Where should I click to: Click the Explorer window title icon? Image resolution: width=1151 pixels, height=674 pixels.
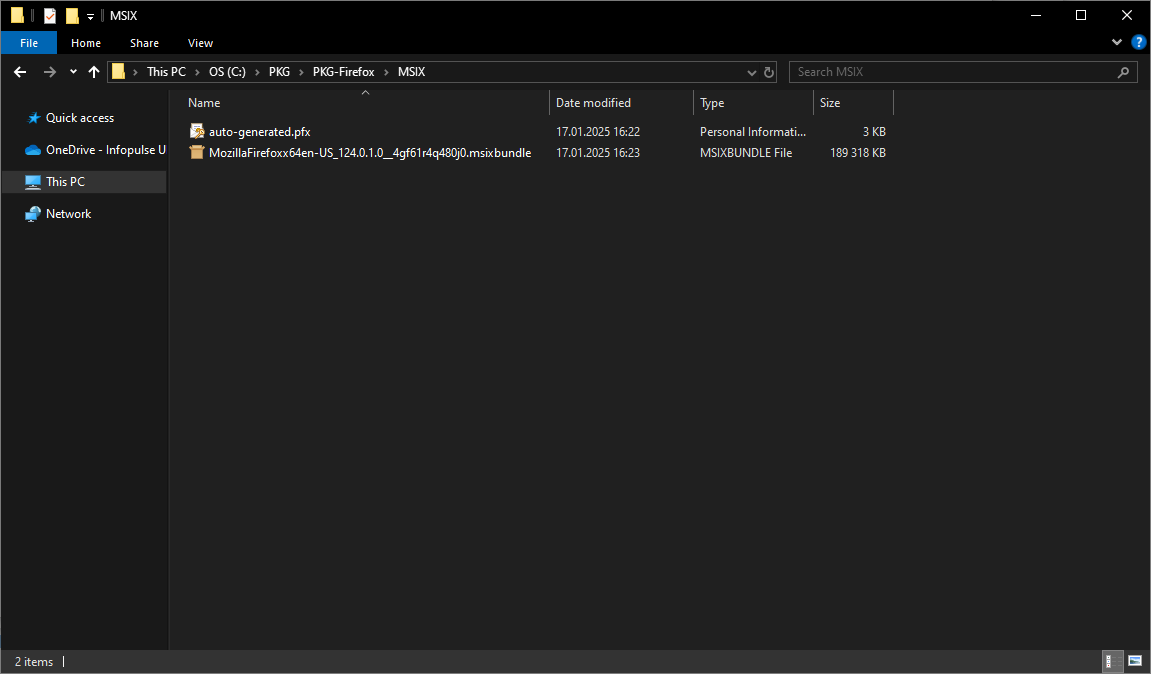[x=18, y=15]
